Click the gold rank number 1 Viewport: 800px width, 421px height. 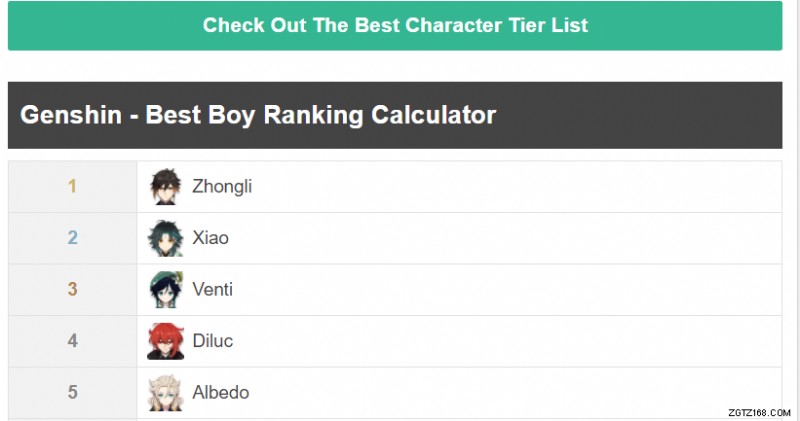(72, 187)
